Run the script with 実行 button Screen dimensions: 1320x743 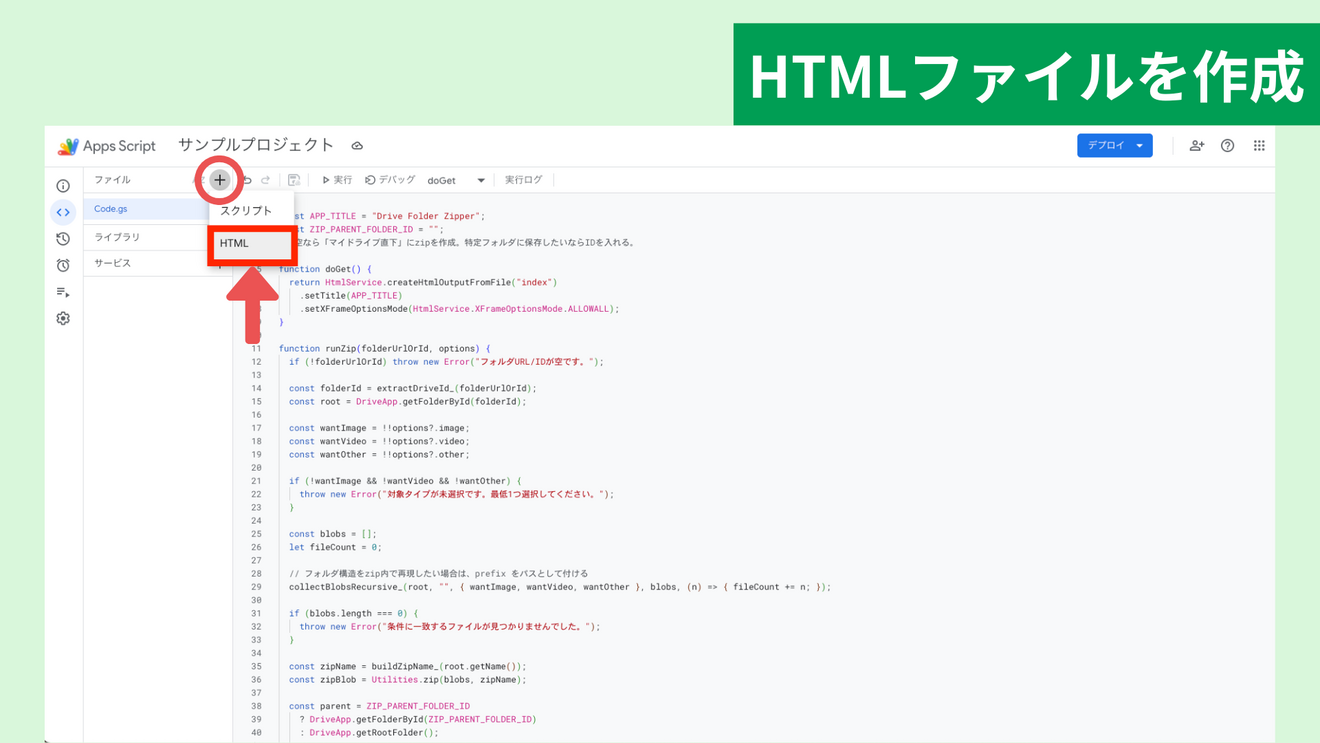[337, 180]
